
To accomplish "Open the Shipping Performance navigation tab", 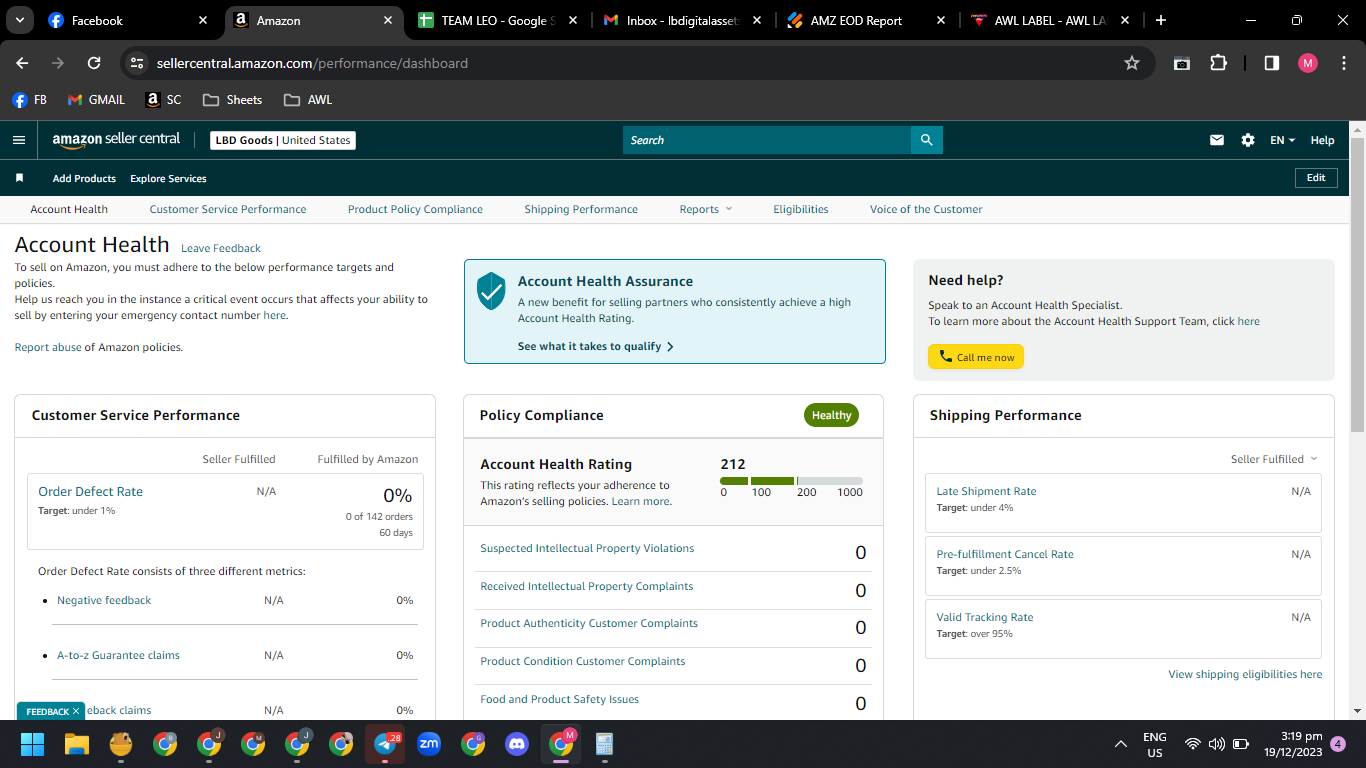I will (581, 209).
